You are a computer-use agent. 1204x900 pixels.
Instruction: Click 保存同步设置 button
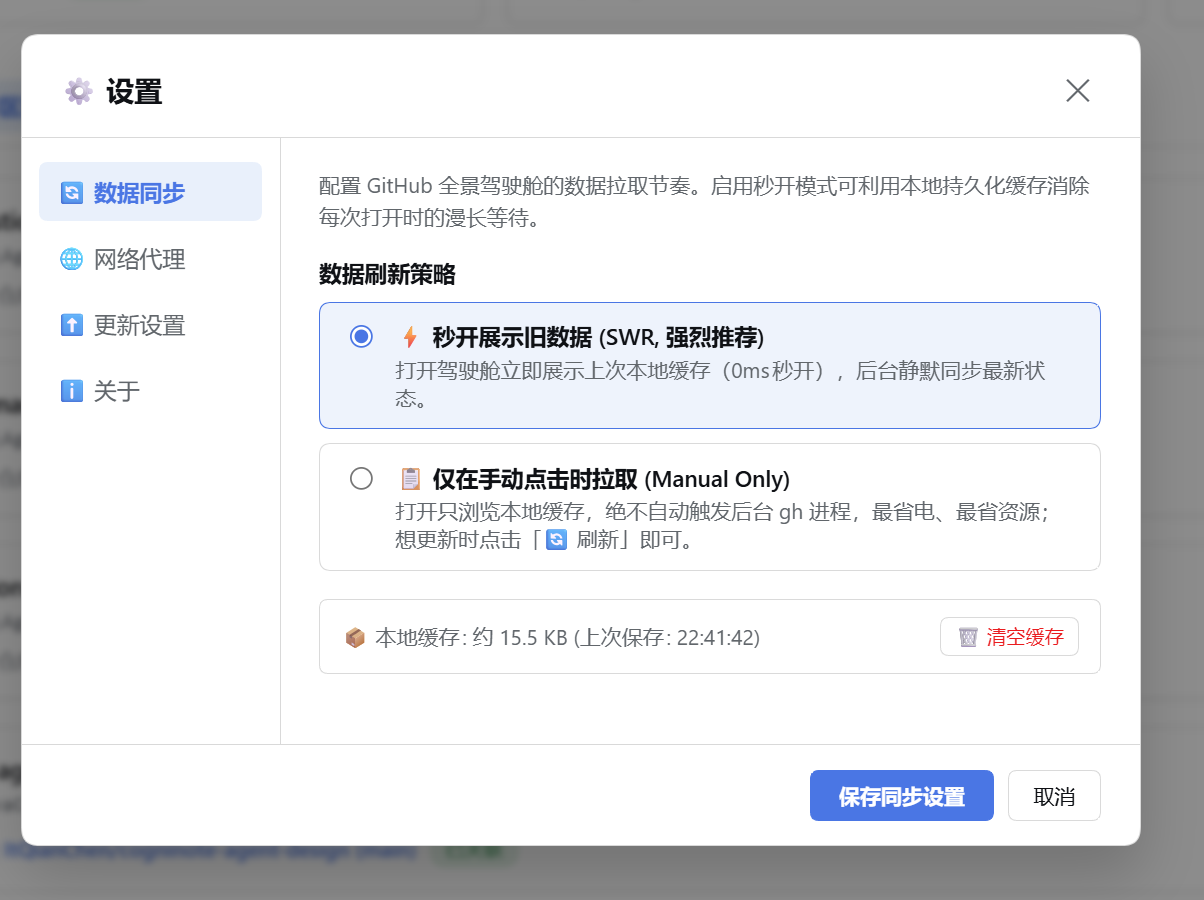click(x=902, y=796)
